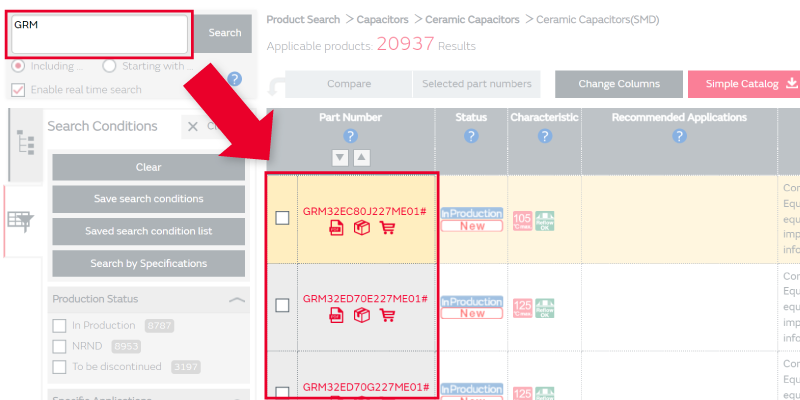Image resolution: width=800 pixels, height=400 pixels.
Task: Select the Including radio button
Action: (17, 66)
